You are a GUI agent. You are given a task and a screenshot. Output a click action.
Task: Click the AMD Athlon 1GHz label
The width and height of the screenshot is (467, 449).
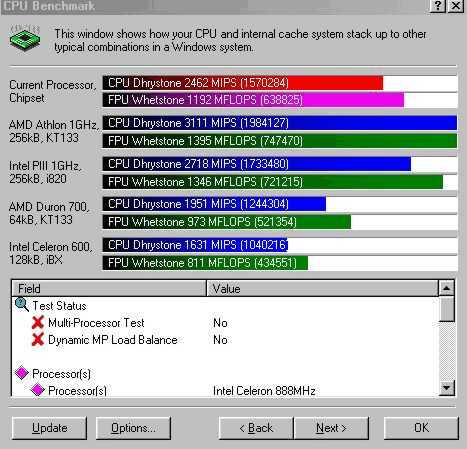click(54, 131)
